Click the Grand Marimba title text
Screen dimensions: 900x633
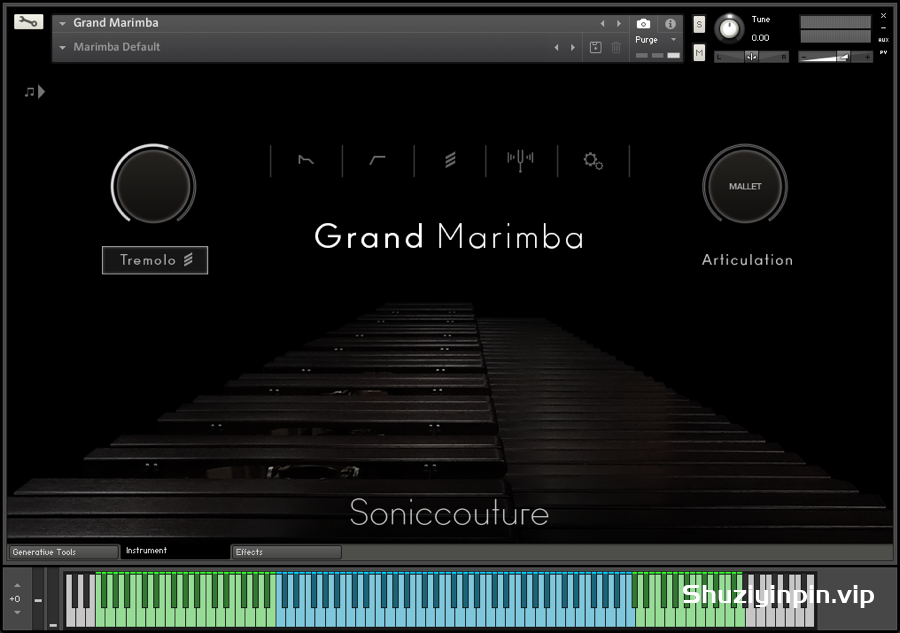pyautogui.click(x=449, y=236)
